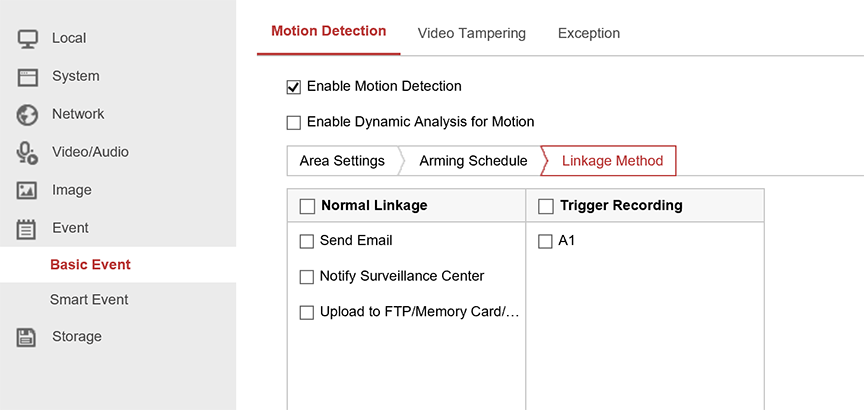Click the Event calendar icon

(27, 229)
